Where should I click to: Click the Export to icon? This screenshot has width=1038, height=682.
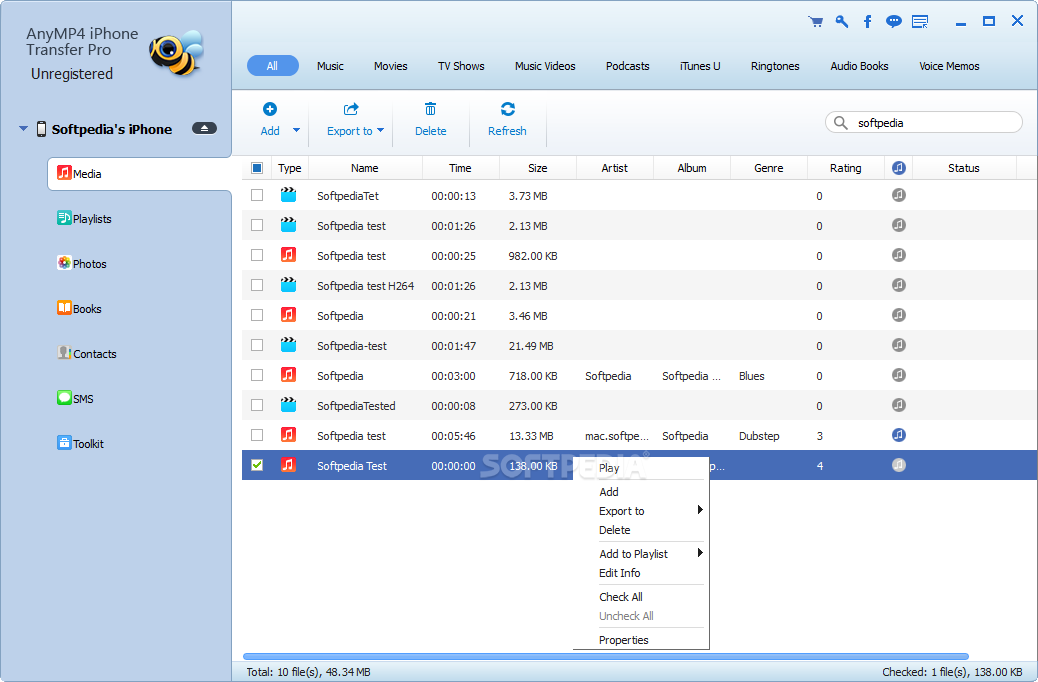(351, 109)
